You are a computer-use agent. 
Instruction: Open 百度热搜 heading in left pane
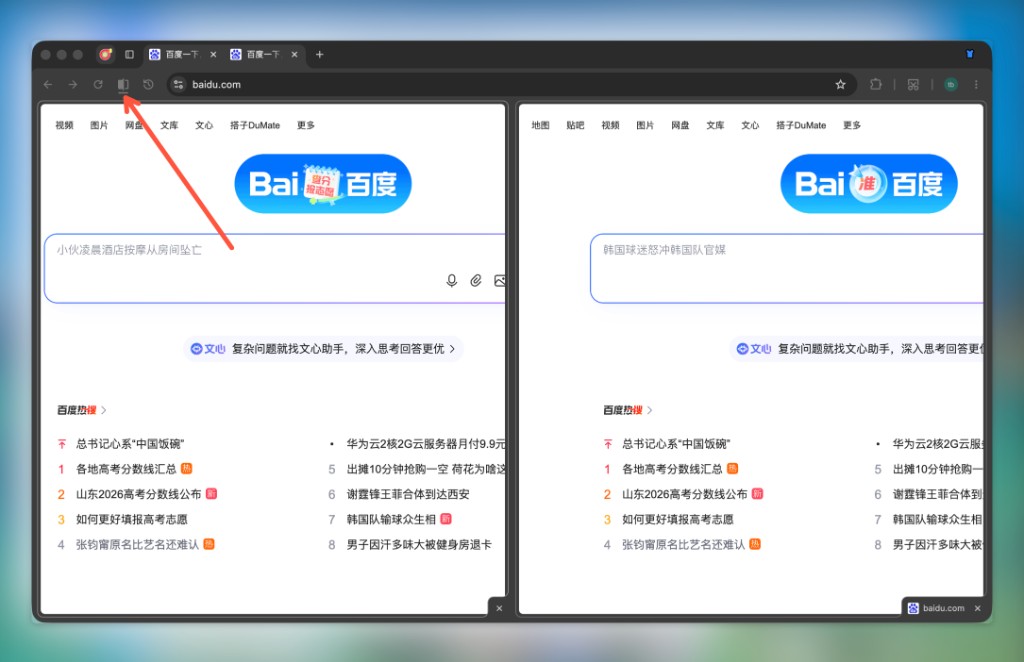point(81,410)
